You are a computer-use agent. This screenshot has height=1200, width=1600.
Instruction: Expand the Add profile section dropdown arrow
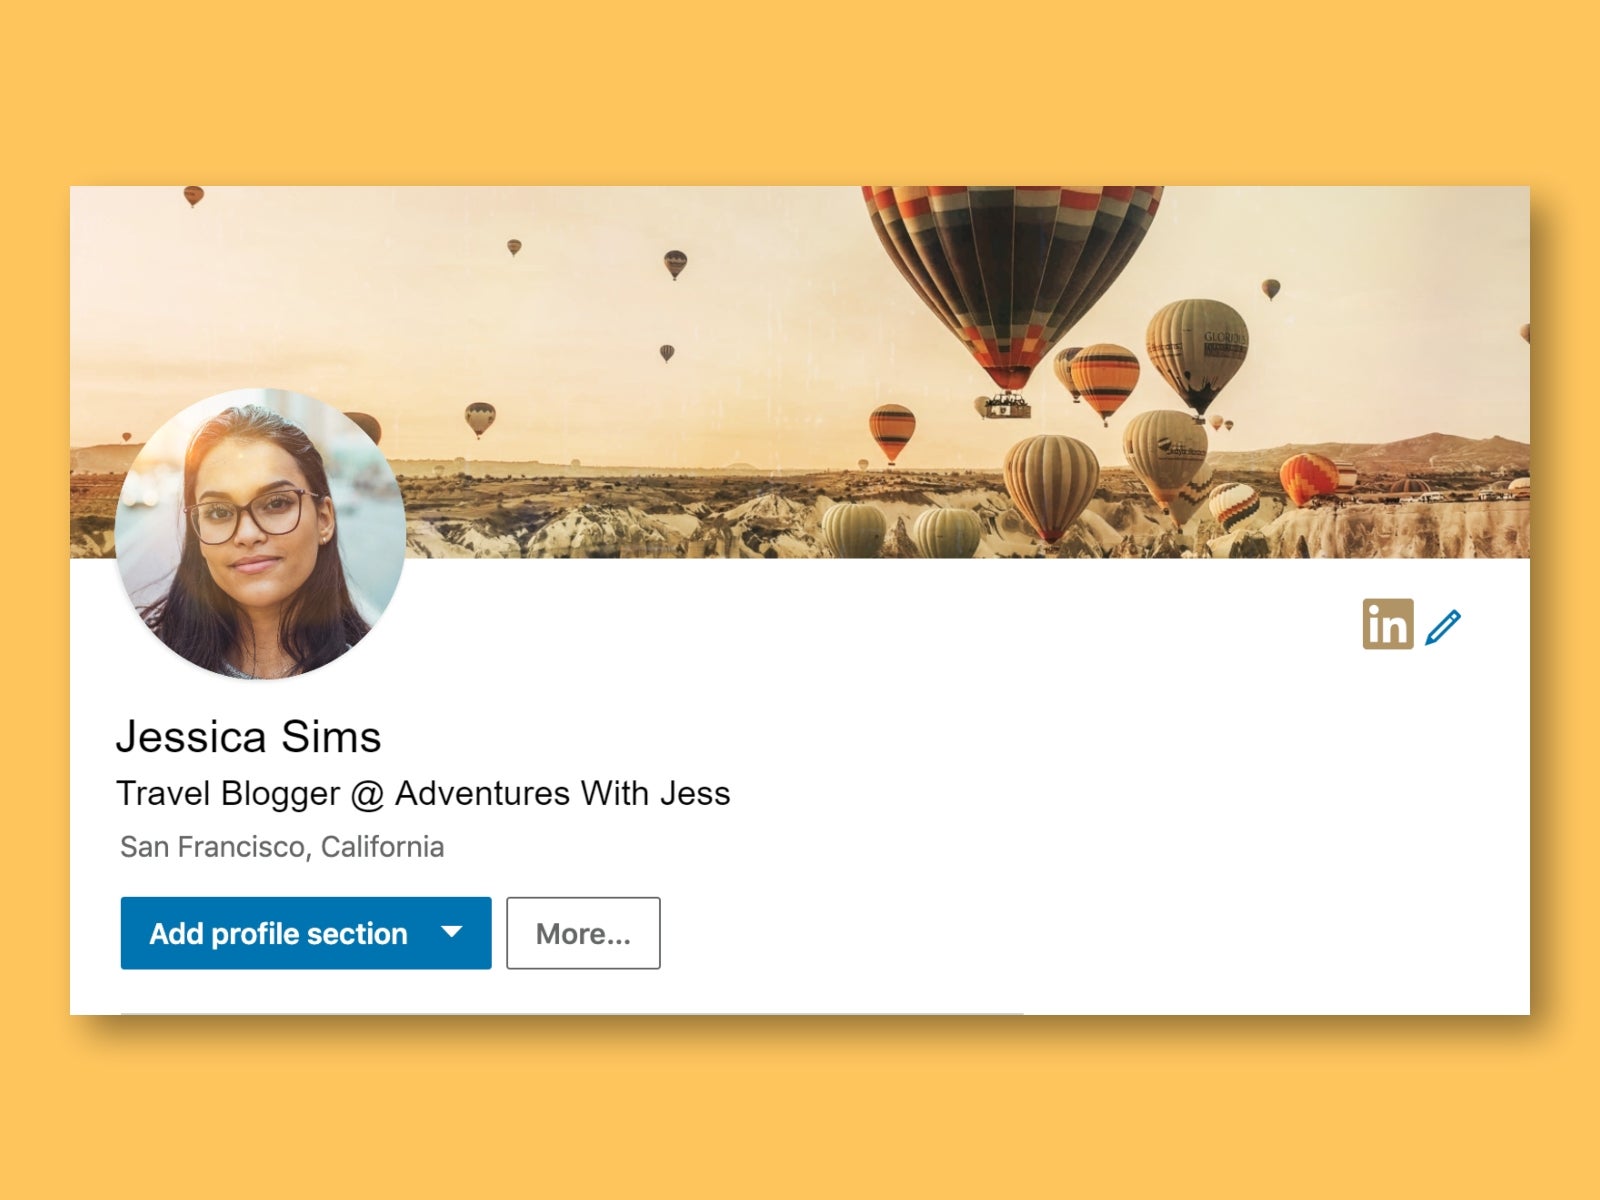[452, 933]
